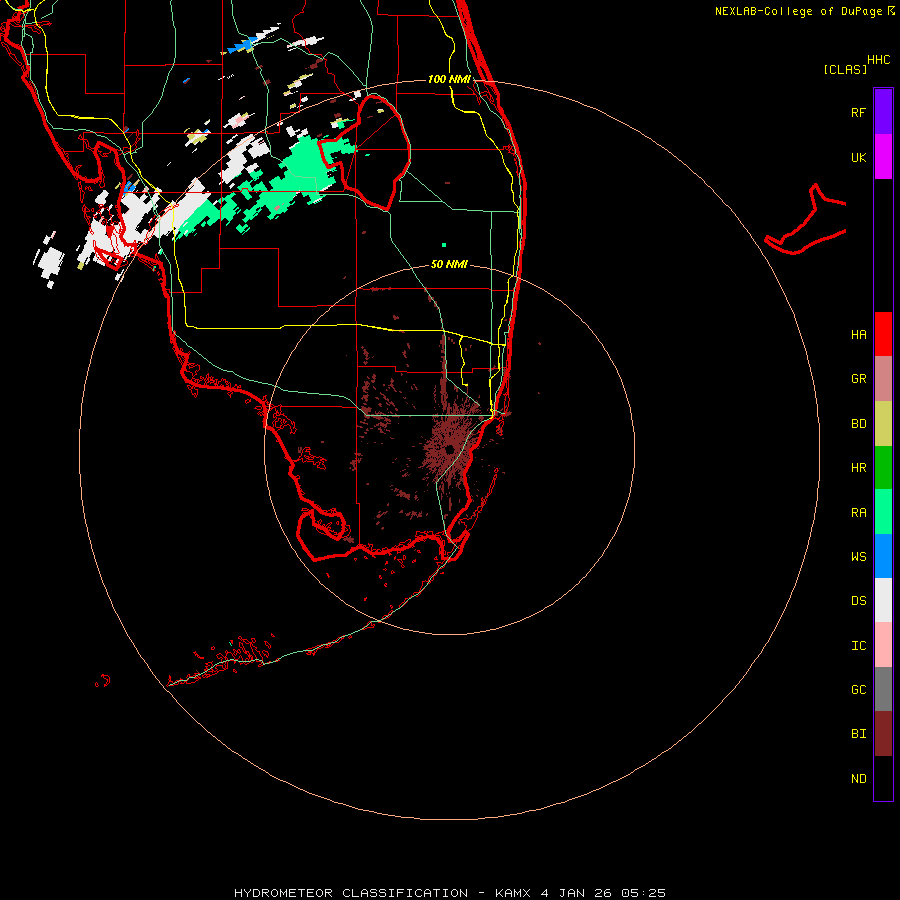
Task: Click the [CLAS] units label
Action: tap(845, 69)
